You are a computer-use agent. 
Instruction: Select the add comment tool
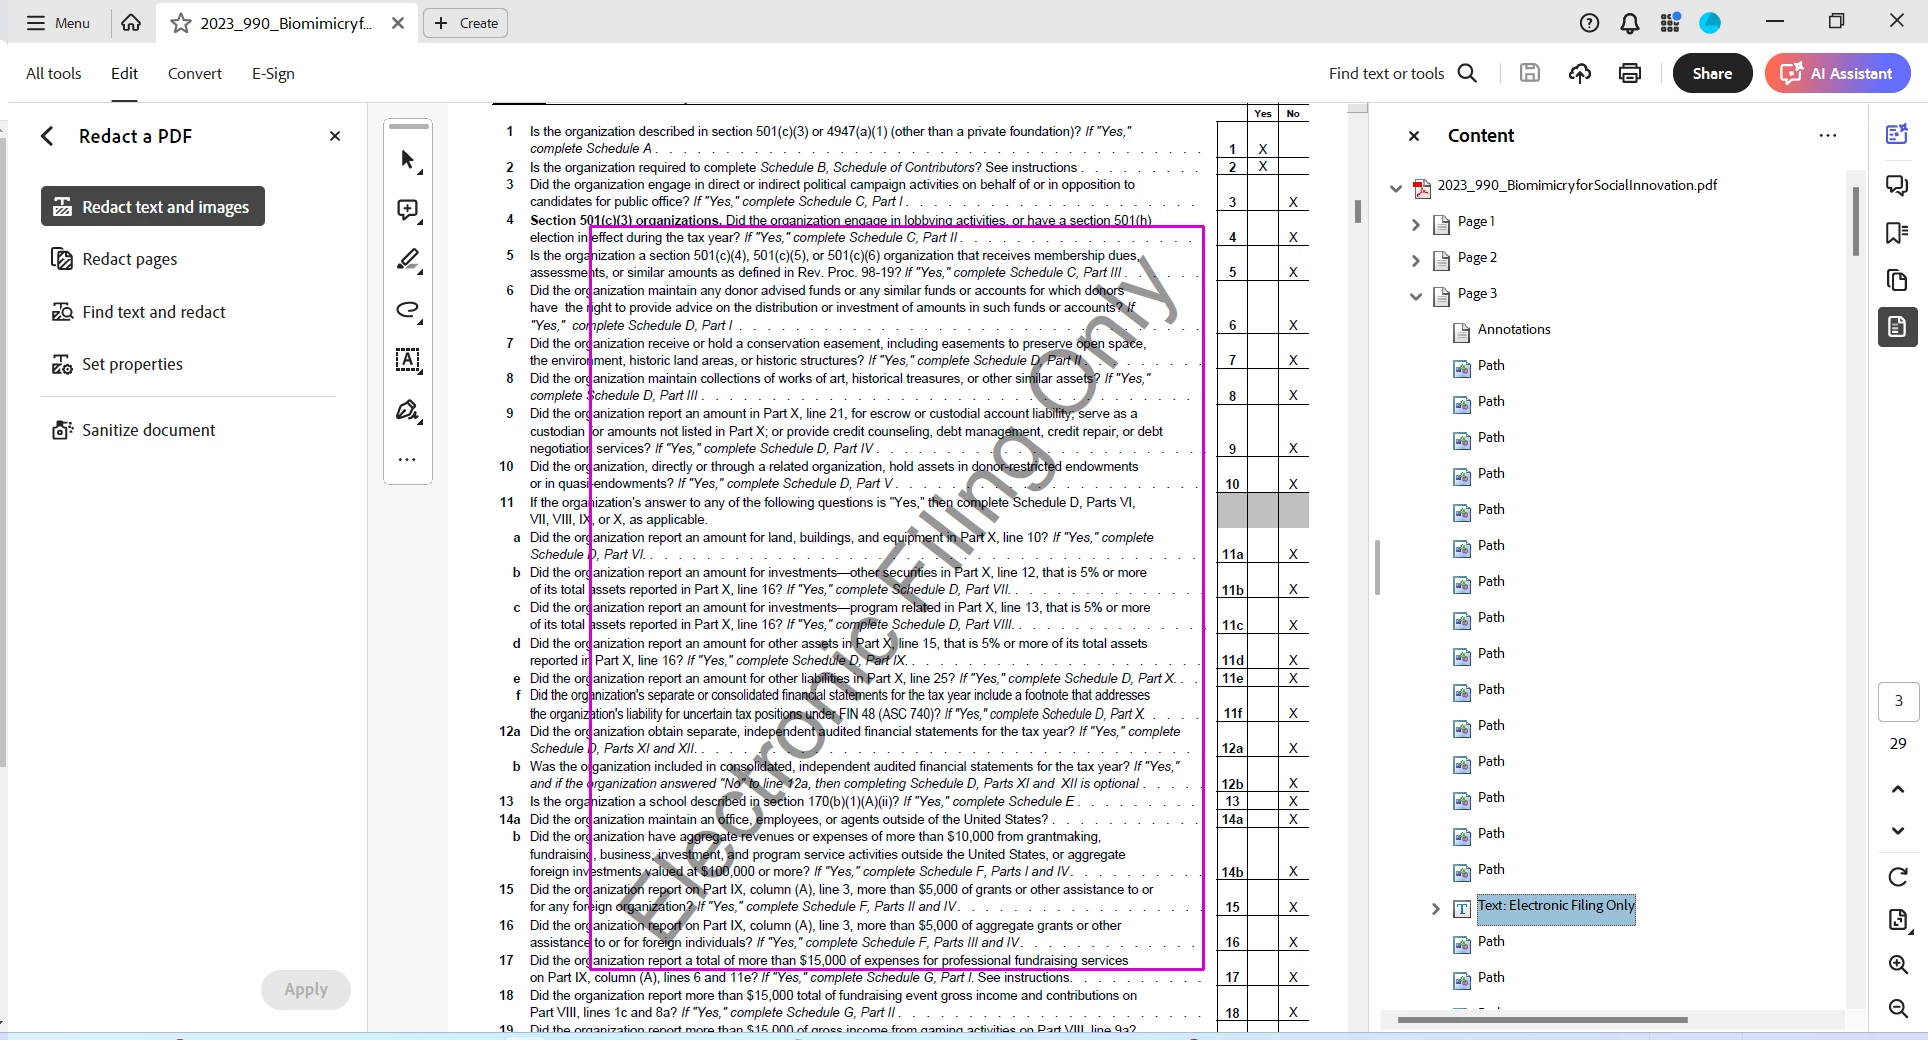pos(408,210)
